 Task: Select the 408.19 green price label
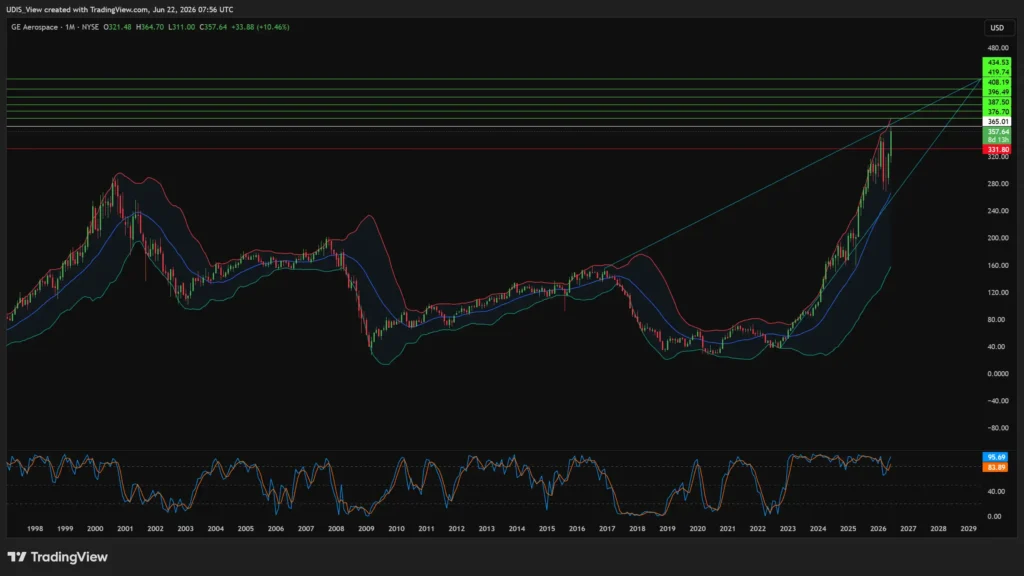[x=997, y=82]
